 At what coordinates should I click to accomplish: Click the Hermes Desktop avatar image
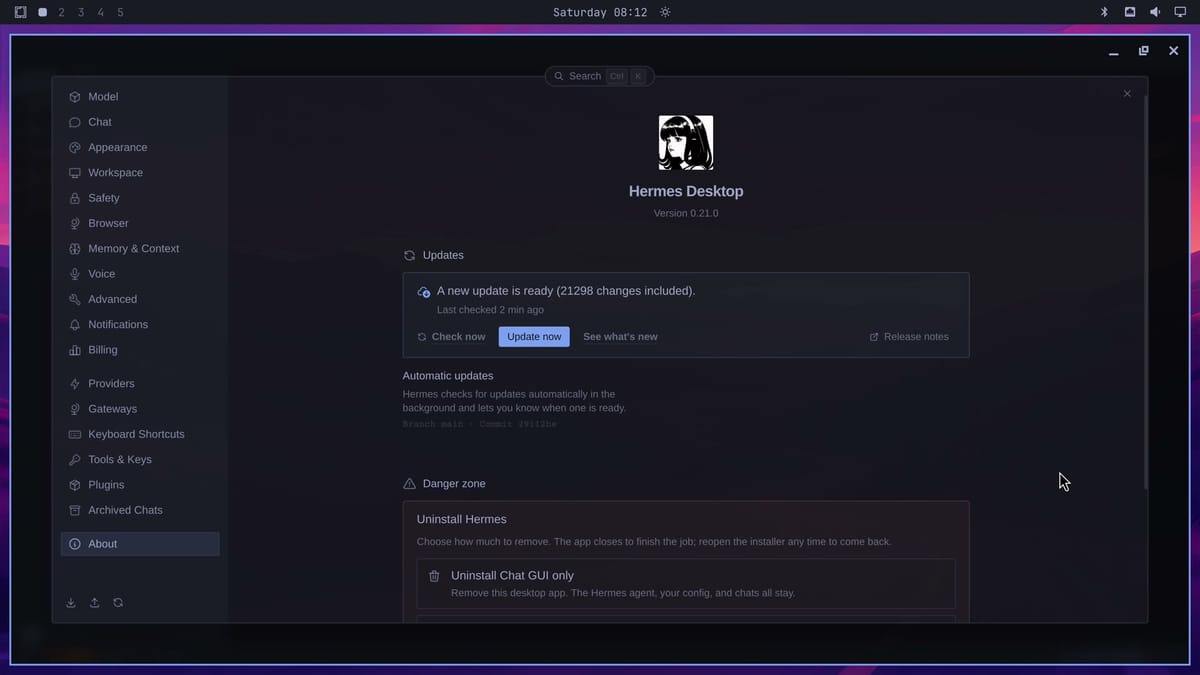(x=686, y=143)
